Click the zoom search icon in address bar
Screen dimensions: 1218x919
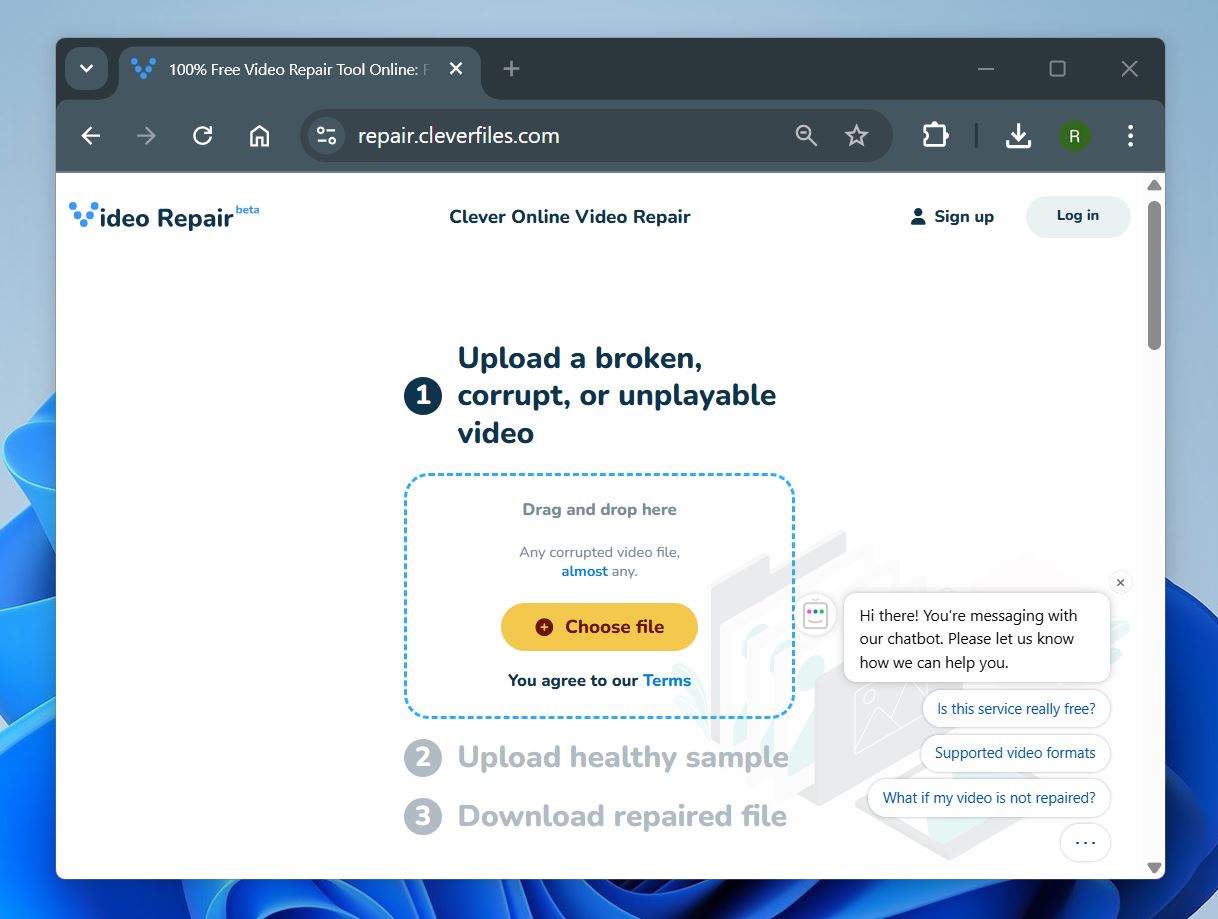tap(806, 135)
